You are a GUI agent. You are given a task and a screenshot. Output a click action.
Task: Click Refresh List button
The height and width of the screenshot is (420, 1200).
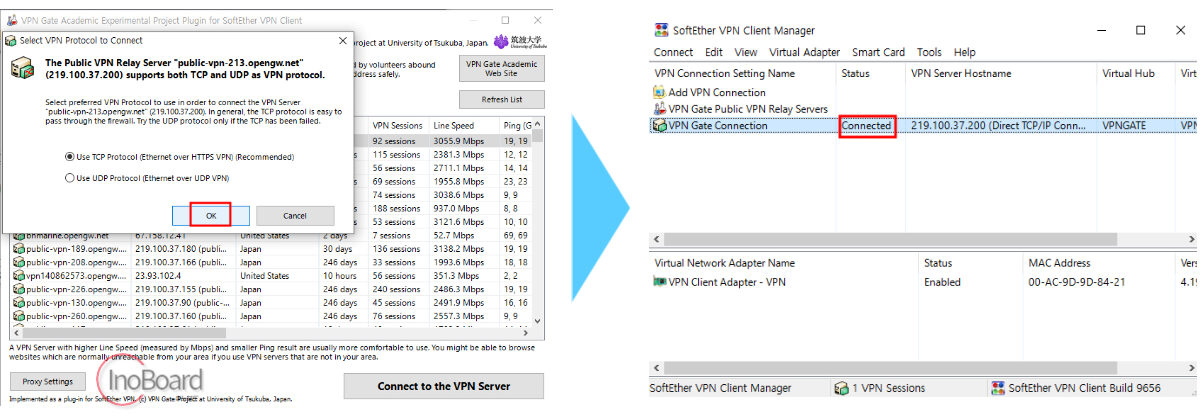coord(502,100)
